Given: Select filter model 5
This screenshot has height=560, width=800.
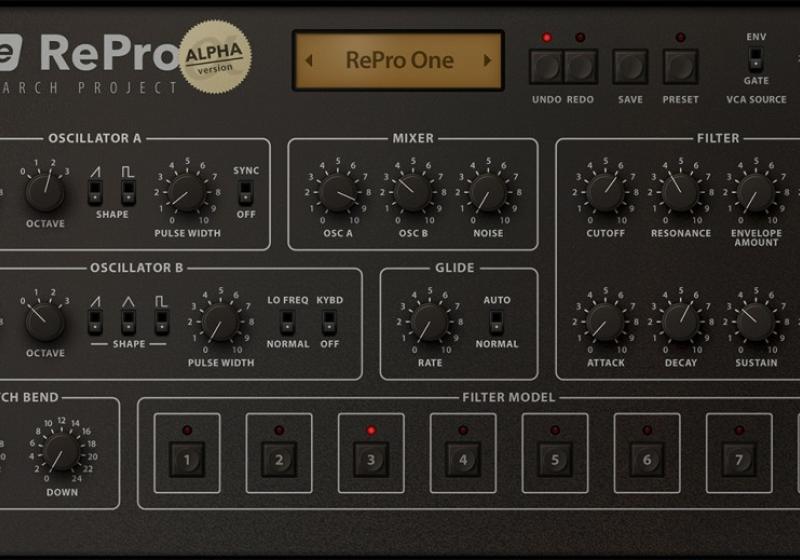Looking at the screenshot, I should tap(555, 460).
